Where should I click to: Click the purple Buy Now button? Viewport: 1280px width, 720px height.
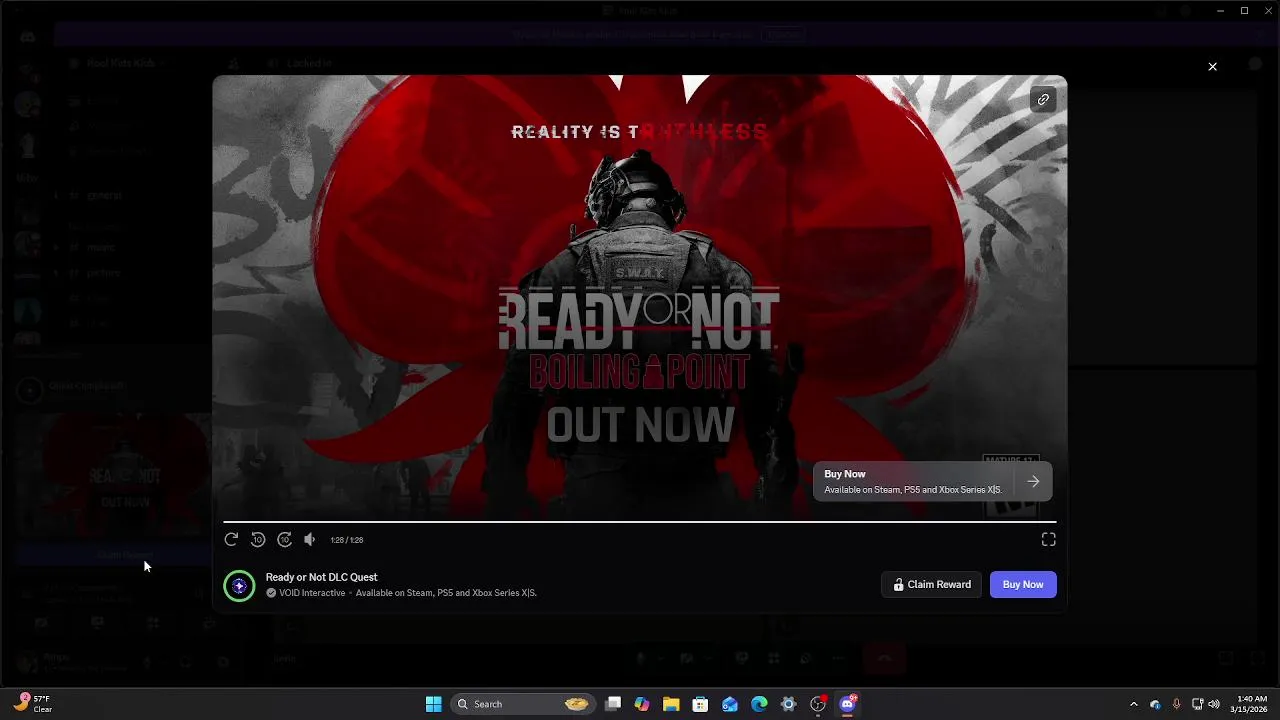tap(1023, 585)
